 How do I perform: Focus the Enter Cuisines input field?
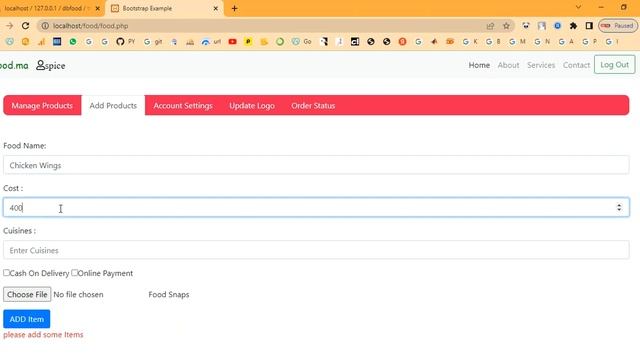tap(316, 250)
